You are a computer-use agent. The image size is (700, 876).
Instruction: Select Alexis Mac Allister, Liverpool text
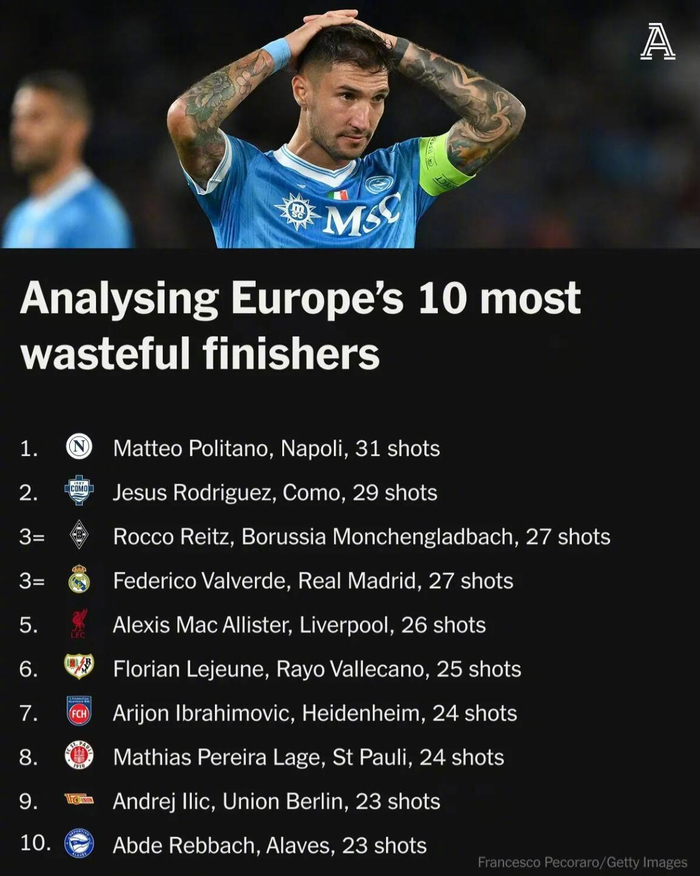[x=299, y=625]
